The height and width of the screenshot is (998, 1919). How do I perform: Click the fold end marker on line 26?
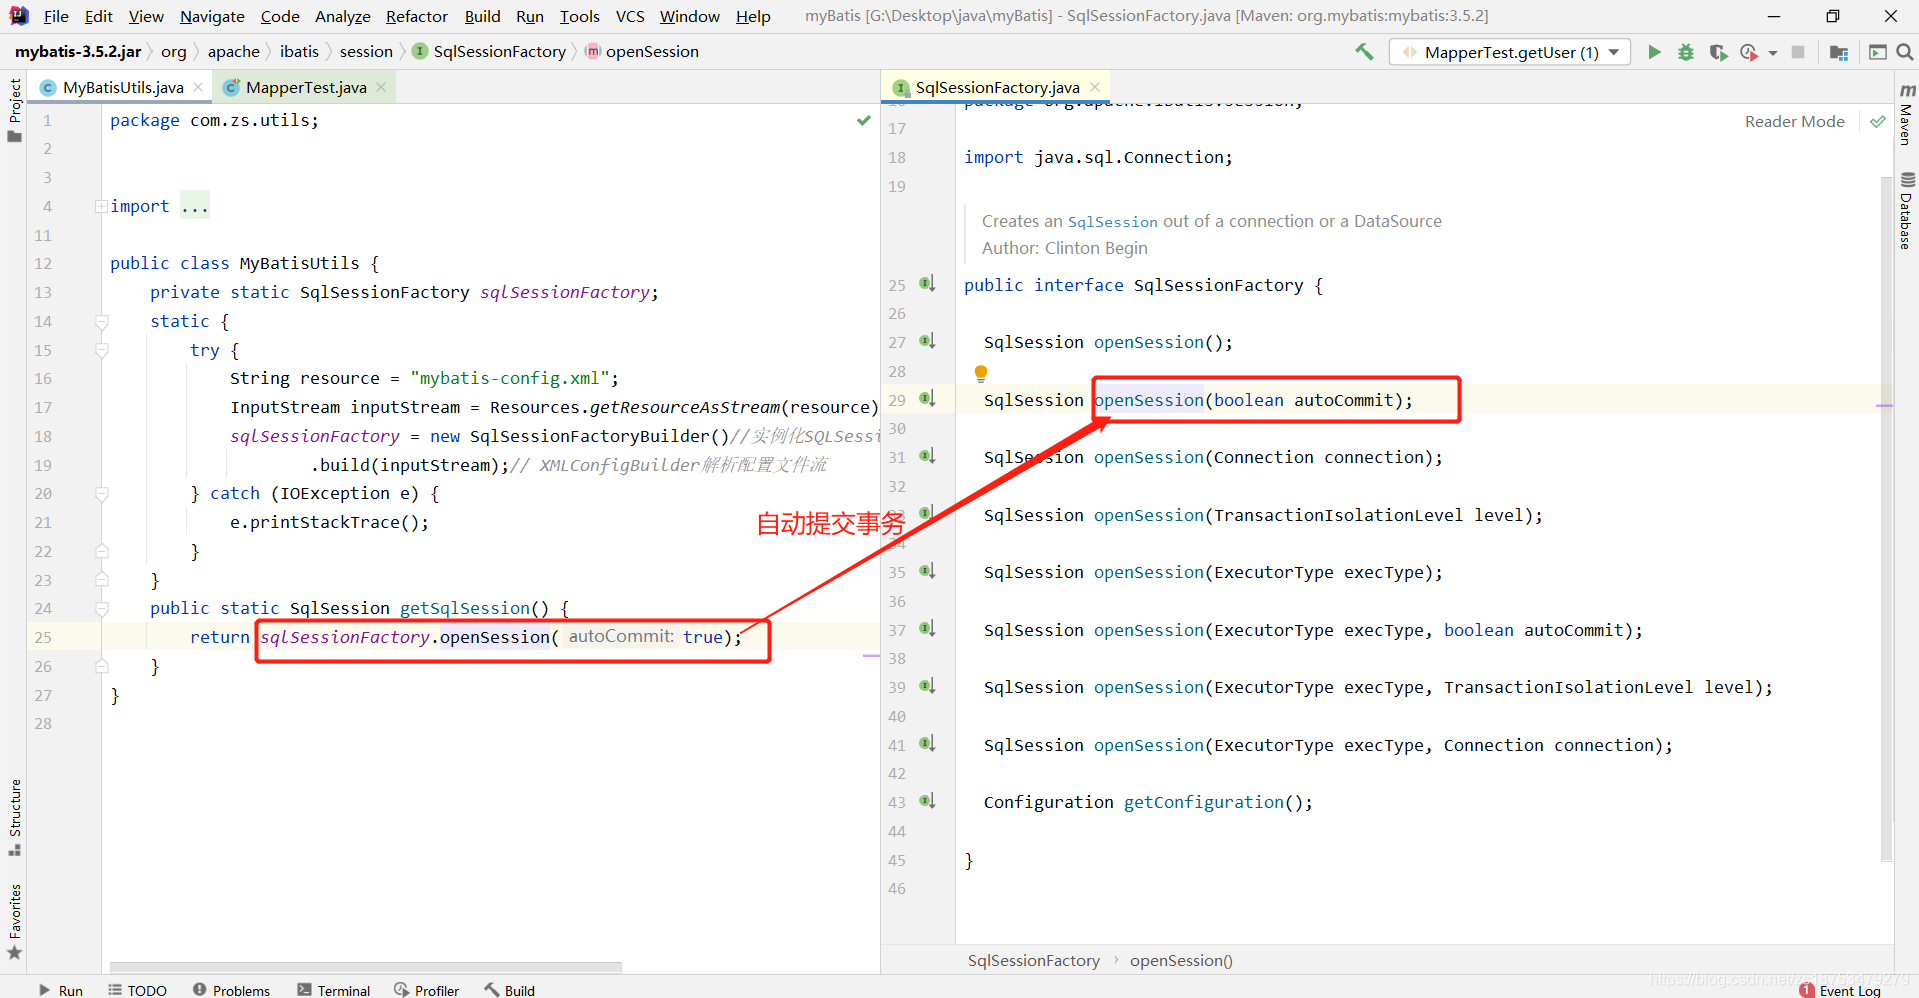101,666
